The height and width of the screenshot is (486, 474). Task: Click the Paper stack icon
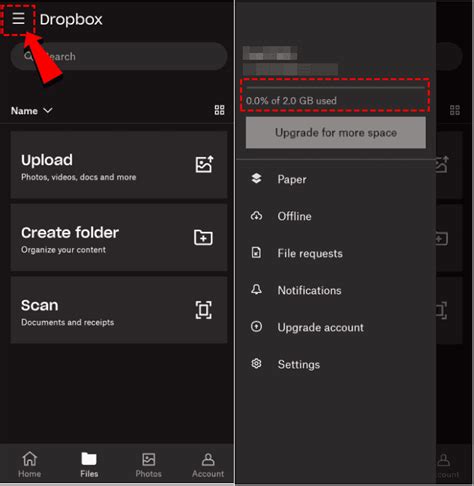click(x=256, y=179)
